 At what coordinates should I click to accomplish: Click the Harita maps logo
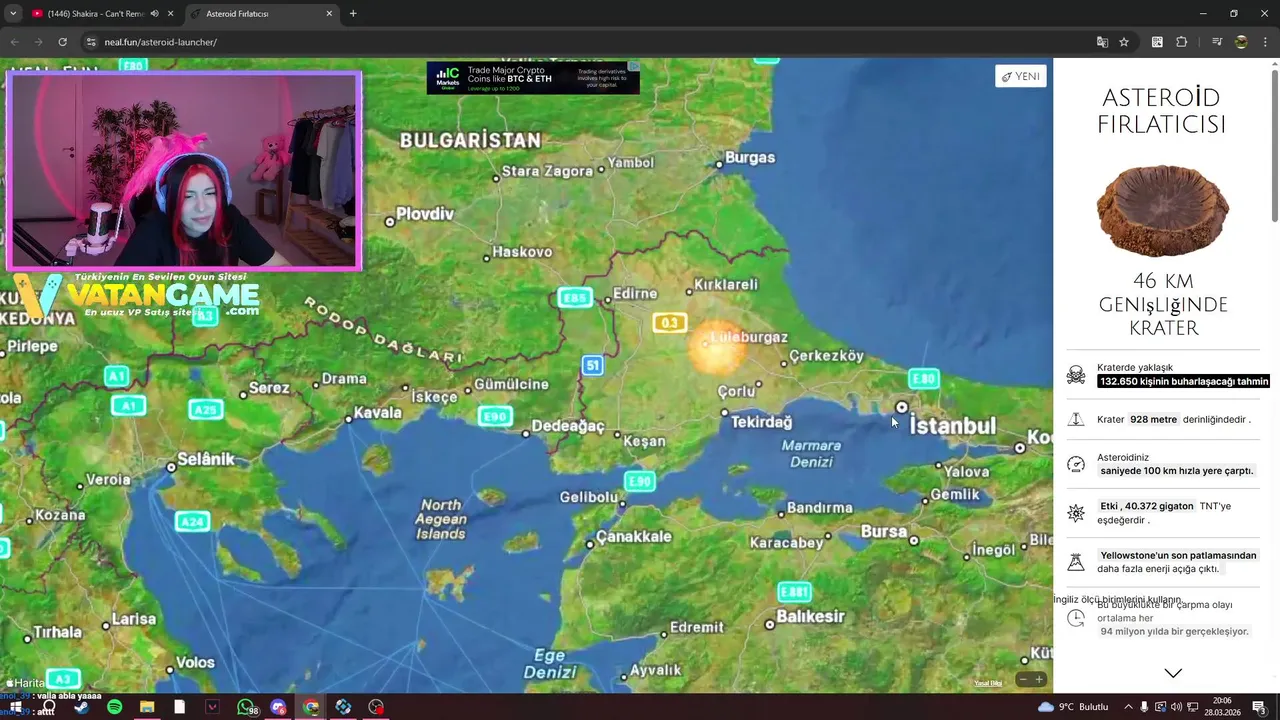tap(26, 683)
